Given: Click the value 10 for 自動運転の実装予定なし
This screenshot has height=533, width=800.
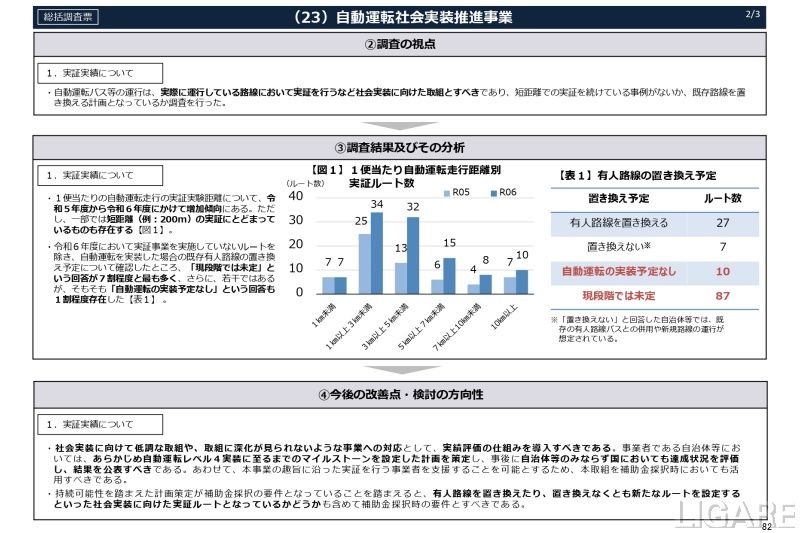Looking at the screenshot, I should click(x=722, y=271).
